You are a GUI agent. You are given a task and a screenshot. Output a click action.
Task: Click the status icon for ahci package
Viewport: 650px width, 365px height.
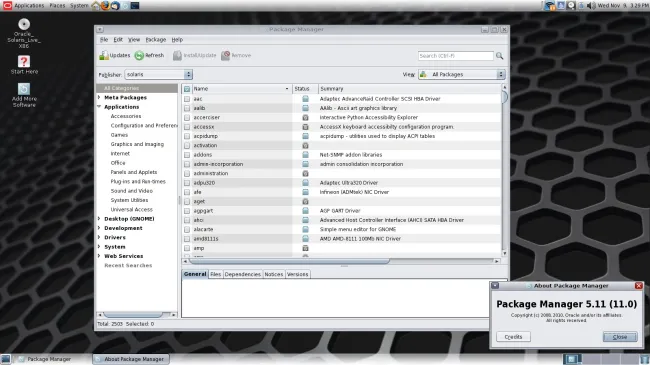306,220
